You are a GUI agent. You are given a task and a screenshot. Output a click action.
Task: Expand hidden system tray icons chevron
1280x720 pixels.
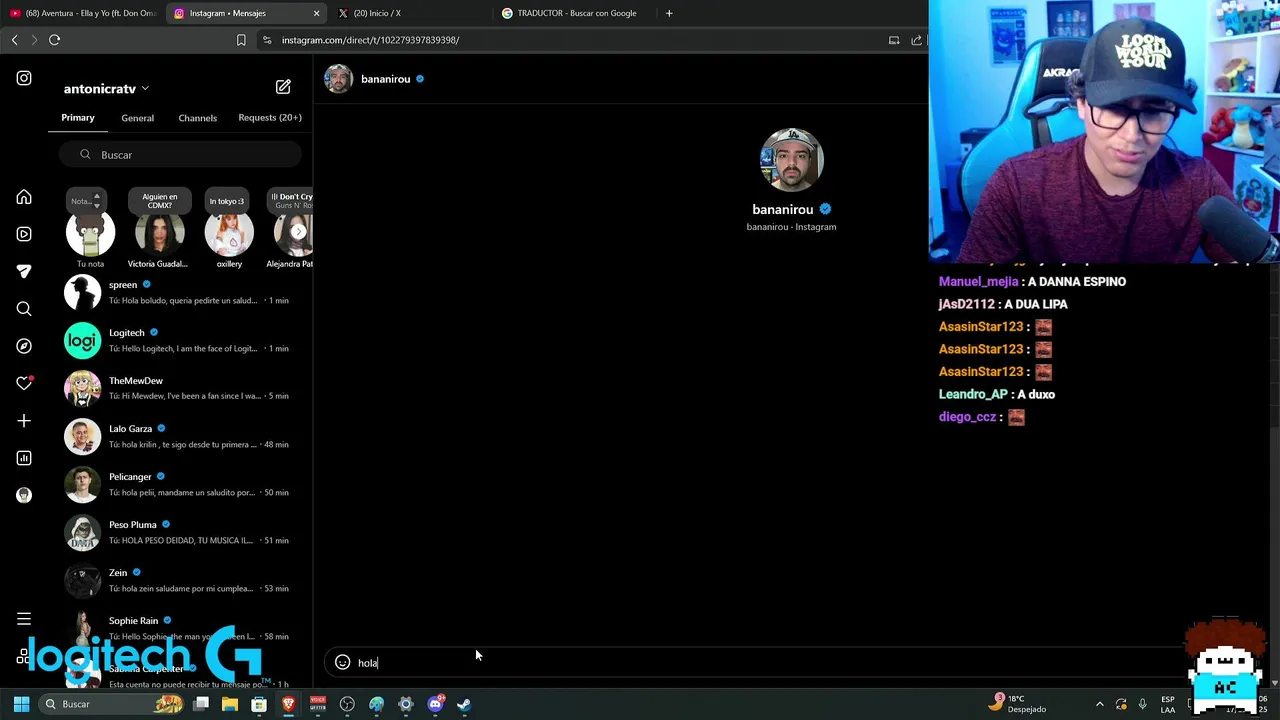[x=1099, y=704]
